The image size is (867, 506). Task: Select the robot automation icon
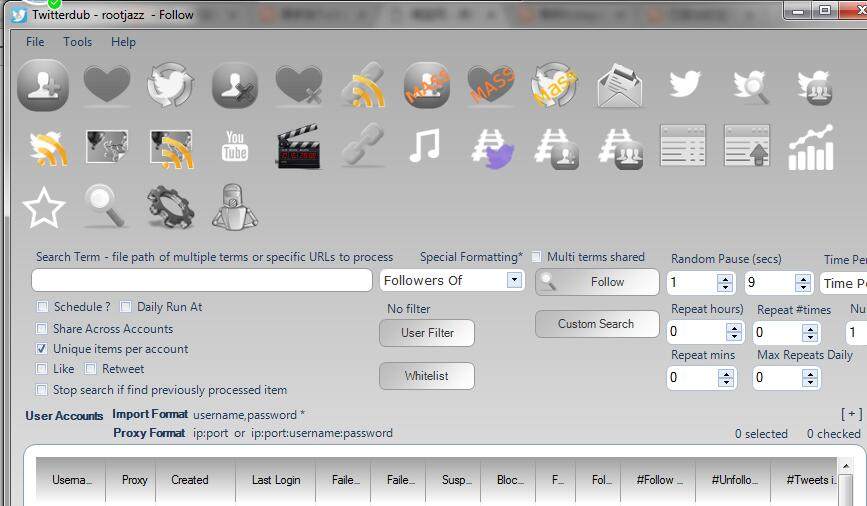[x=235, y=207]
